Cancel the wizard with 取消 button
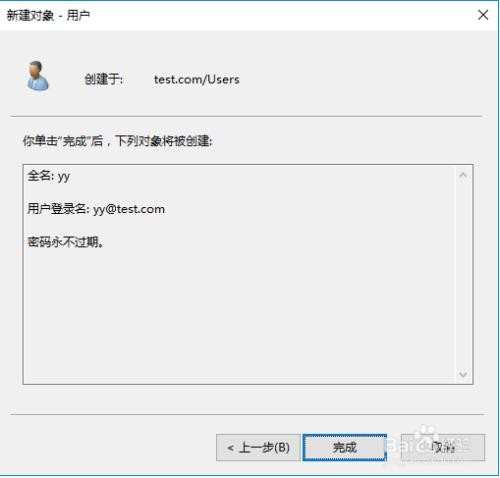Viewport: 500px width, 478px height. point(443,447)
